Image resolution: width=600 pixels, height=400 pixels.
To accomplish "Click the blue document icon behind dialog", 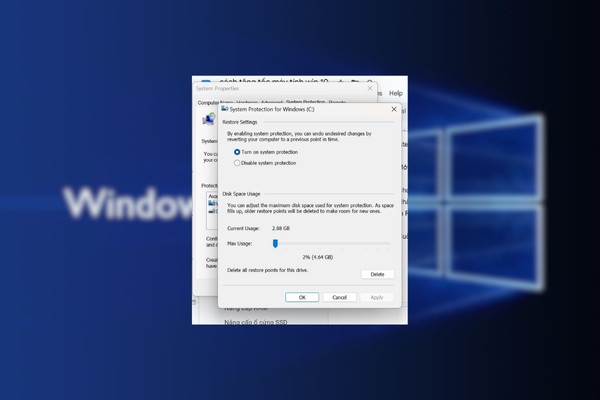I will pyautogui.click(x=206, y=81).
